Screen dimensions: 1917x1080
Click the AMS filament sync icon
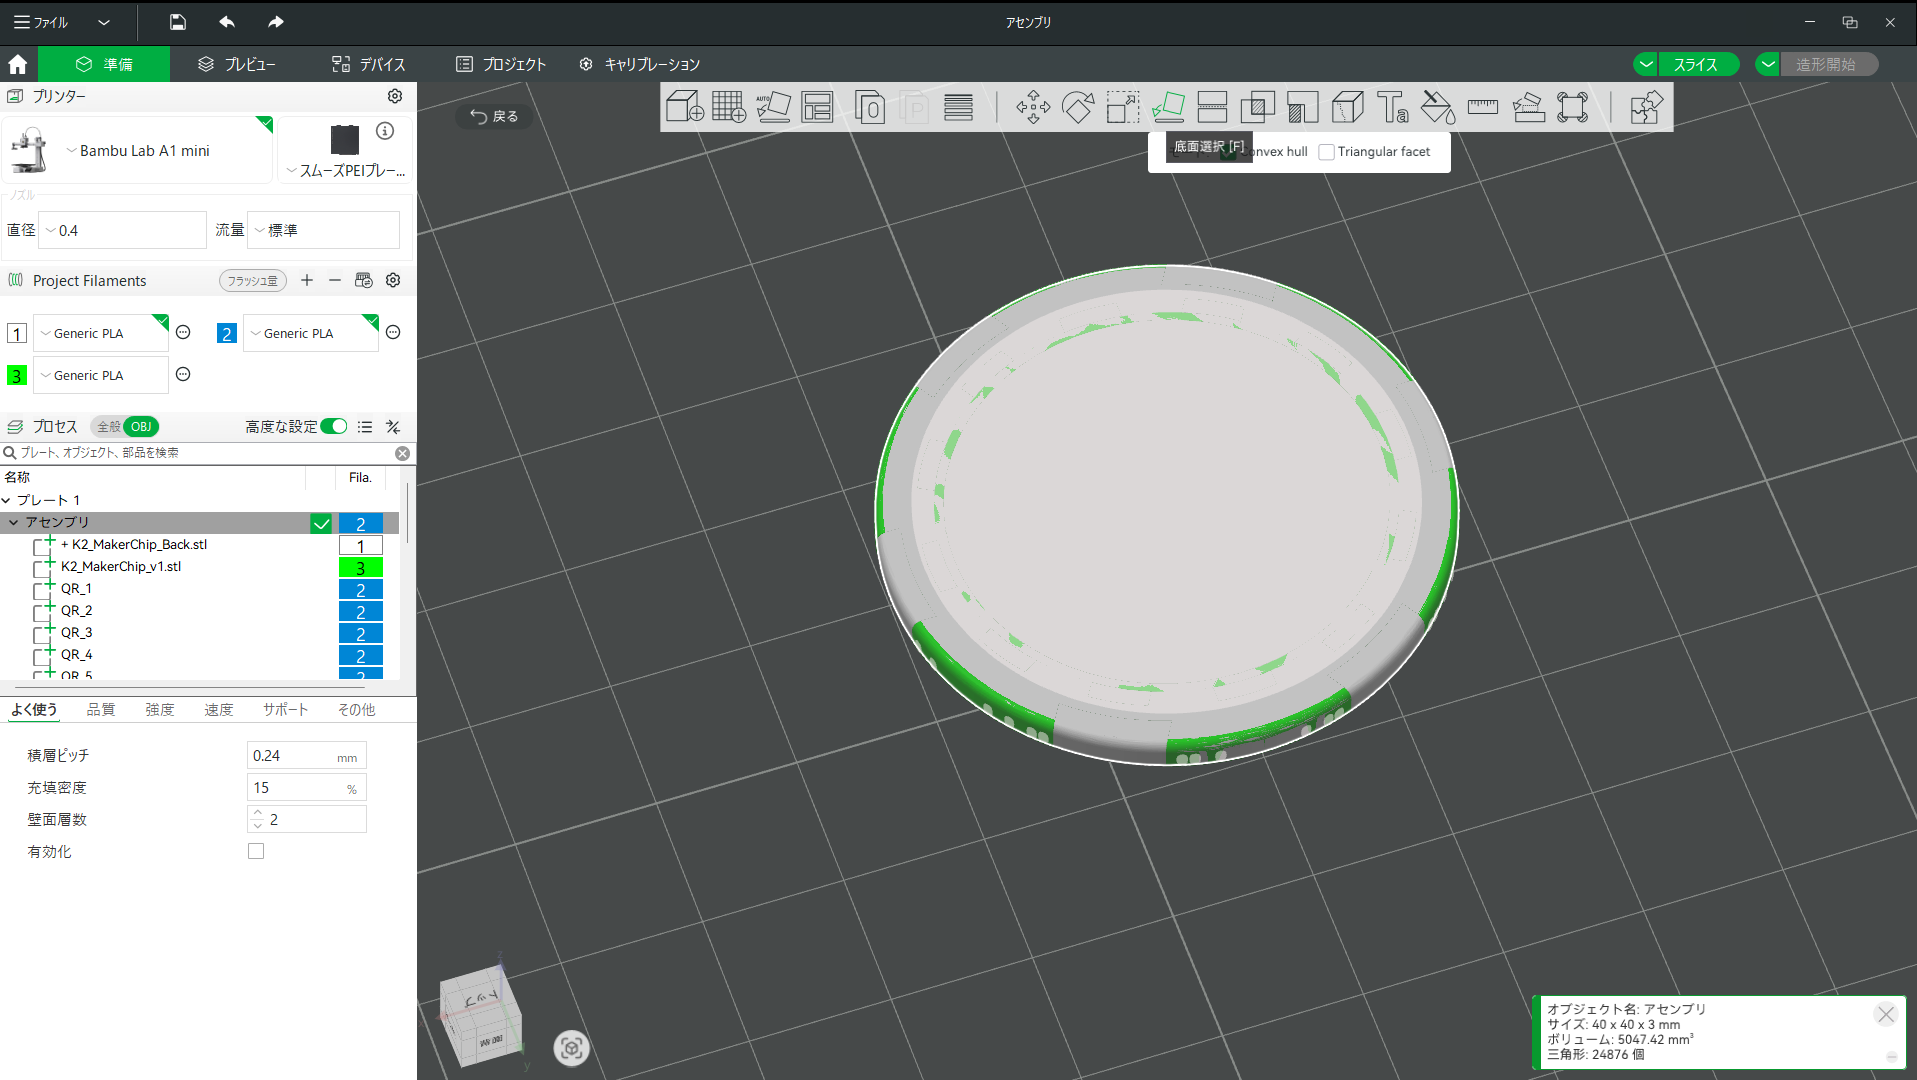coord(364,281)
